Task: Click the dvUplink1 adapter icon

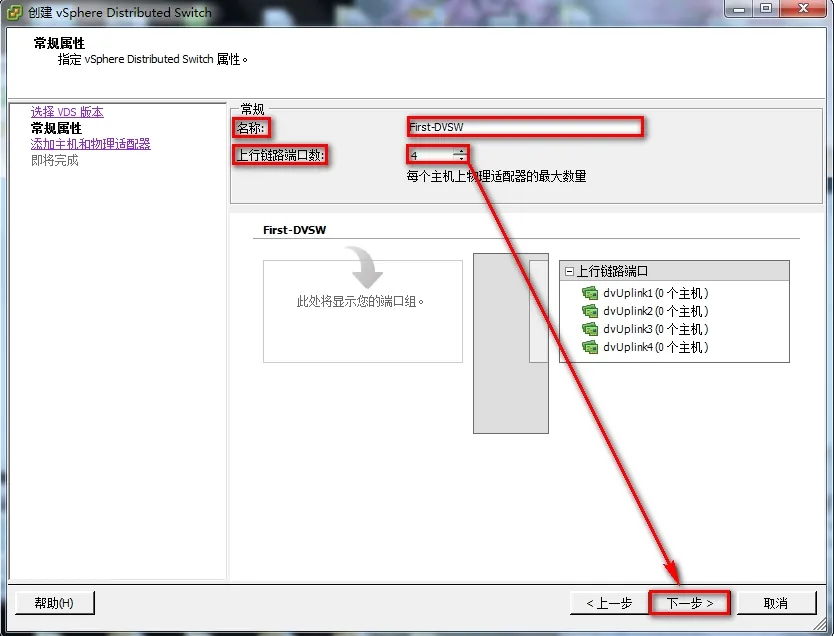Action: (x=590, y=293)
